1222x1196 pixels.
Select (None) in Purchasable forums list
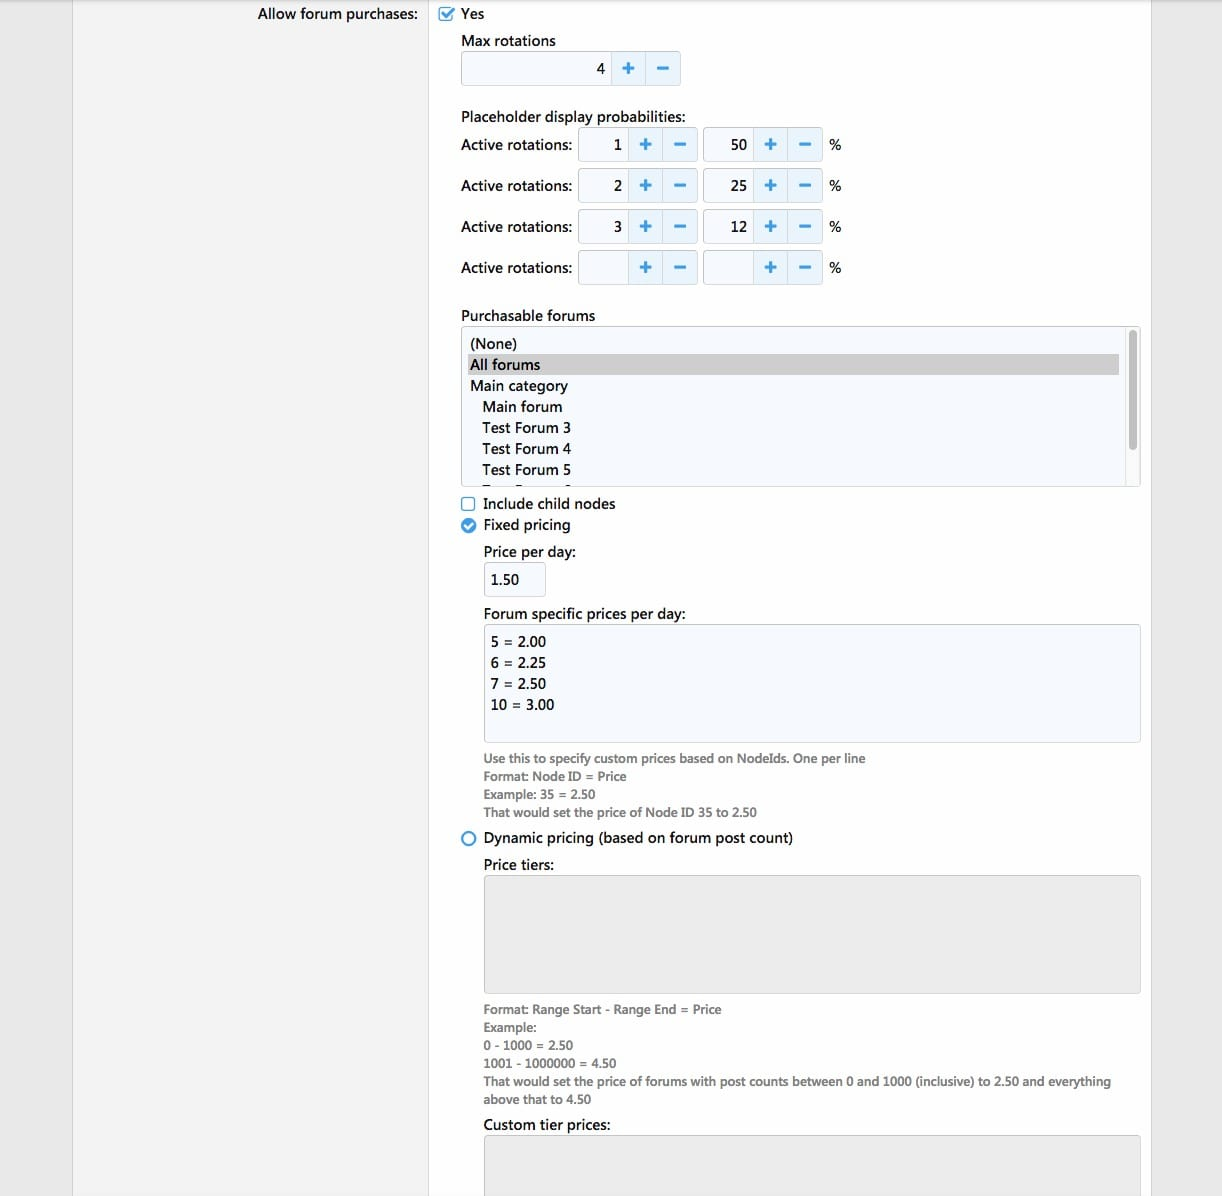click(x=494, y=344)
